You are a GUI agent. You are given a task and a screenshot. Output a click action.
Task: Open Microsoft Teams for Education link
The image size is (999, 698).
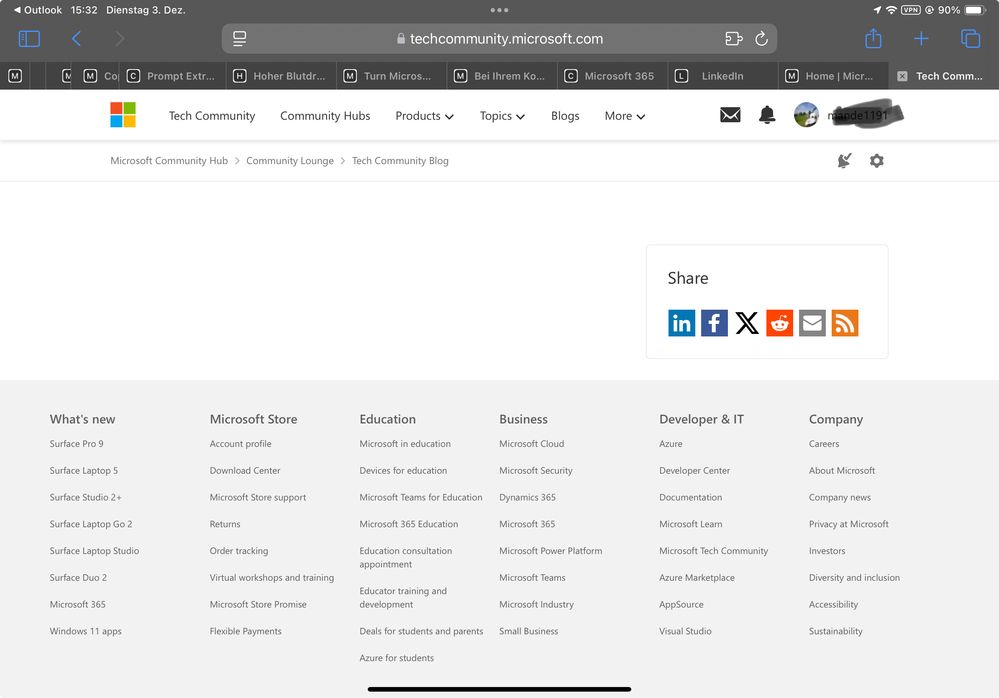420,497
